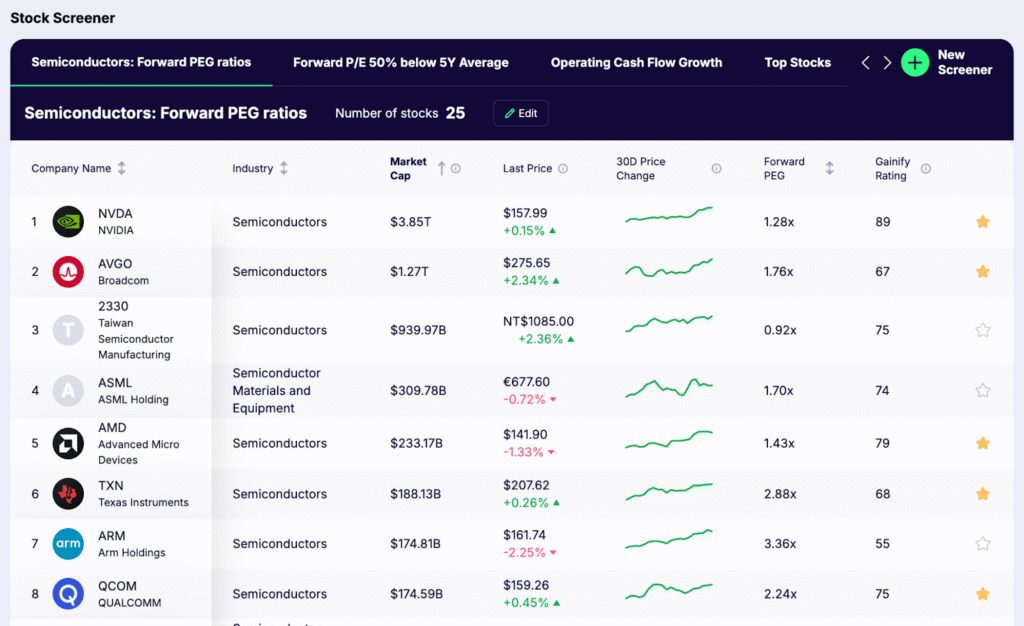This screenshot has width=1024, height=626.
Task: Click the TXN ticker text
Action: pos(110,486)
